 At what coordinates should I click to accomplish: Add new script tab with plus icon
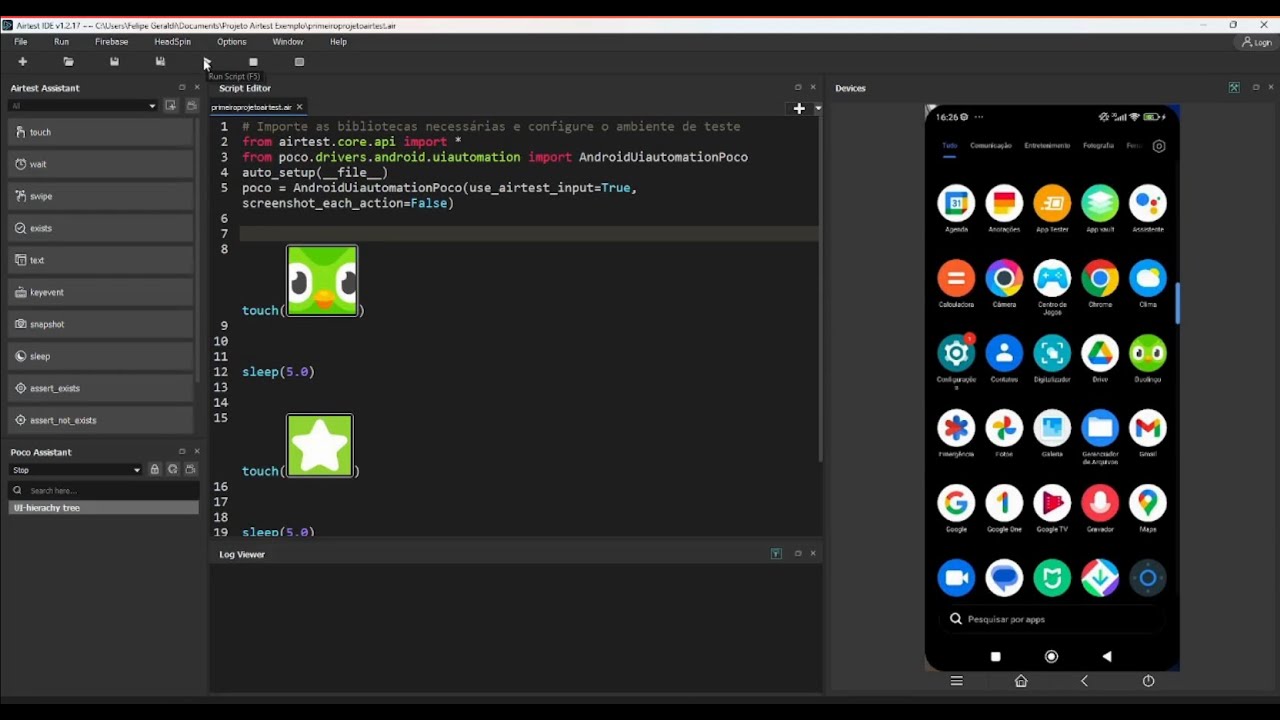tap(799, 108)
